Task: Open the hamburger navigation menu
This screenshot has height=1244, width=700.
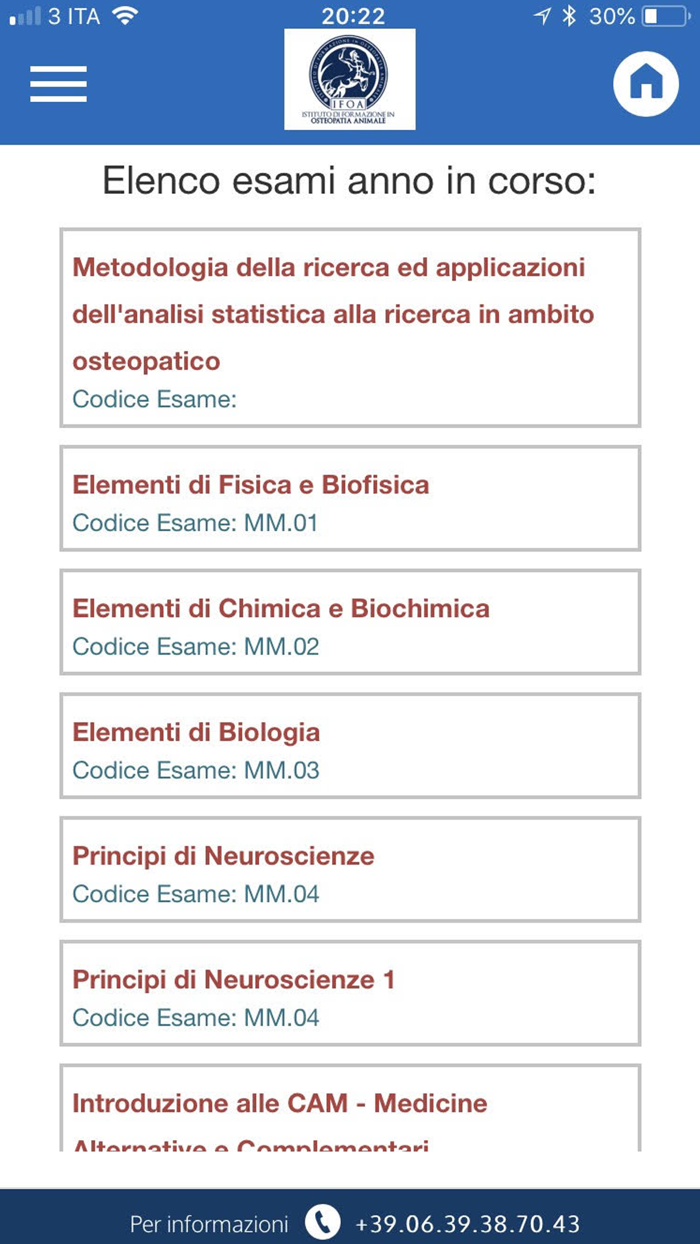Action: (x=58, y=85)
